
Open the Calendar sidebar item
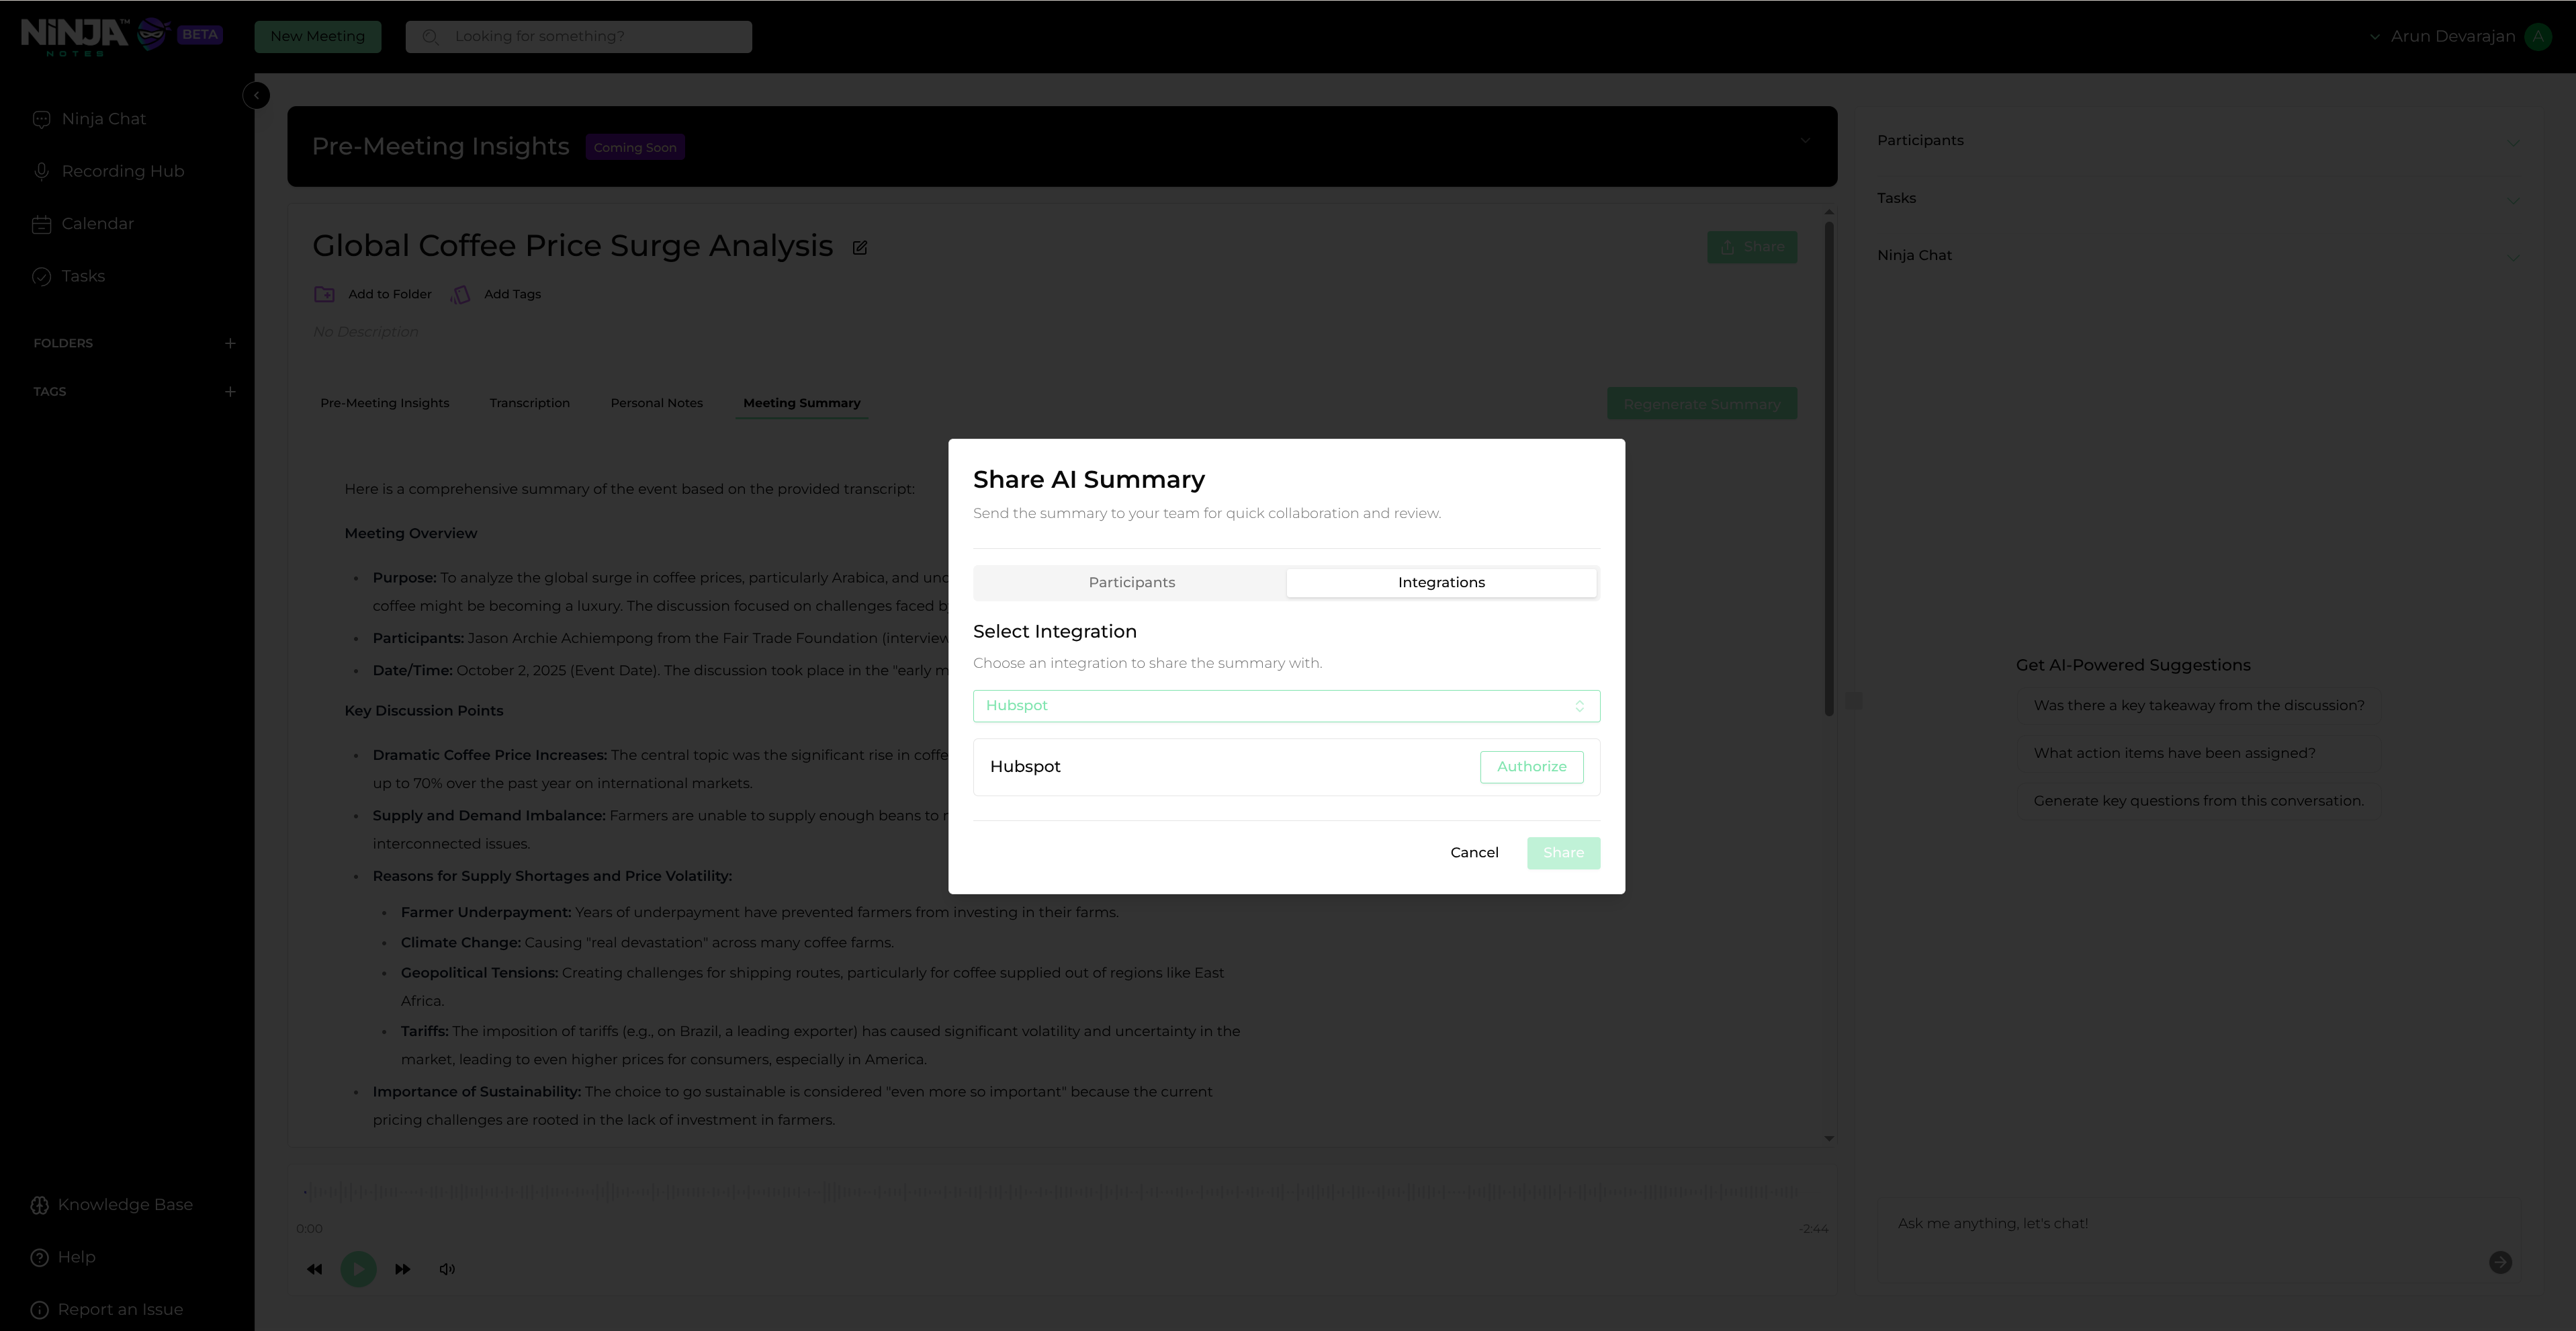[83, 224]
